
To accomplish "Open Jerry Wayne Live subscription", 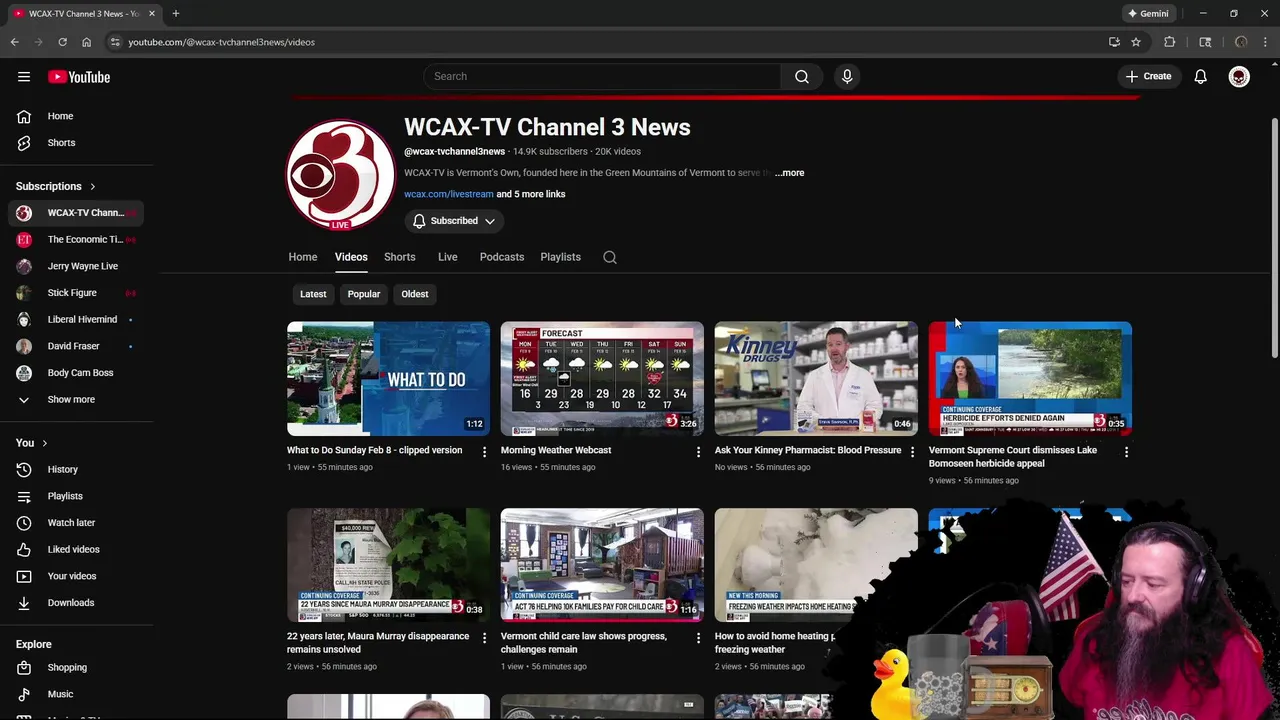I will tap(76, 266).
